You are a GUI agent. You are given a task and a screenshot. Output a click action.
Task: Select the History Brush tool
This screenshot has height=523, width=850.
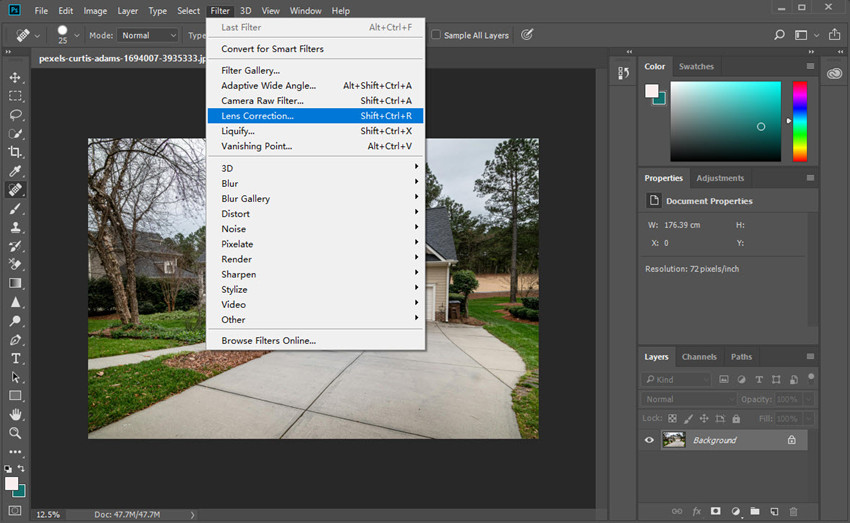[x=15, y=246]
